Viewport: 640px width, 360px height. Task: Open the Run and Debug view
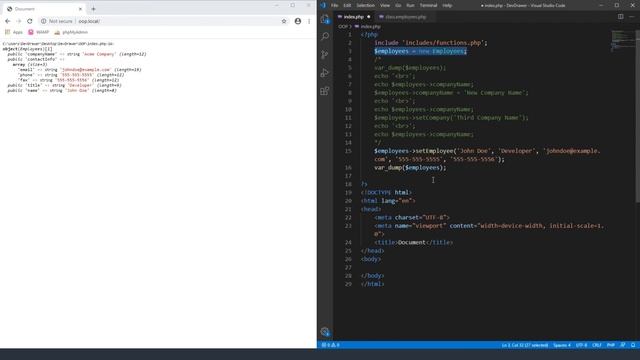(325, 73)
